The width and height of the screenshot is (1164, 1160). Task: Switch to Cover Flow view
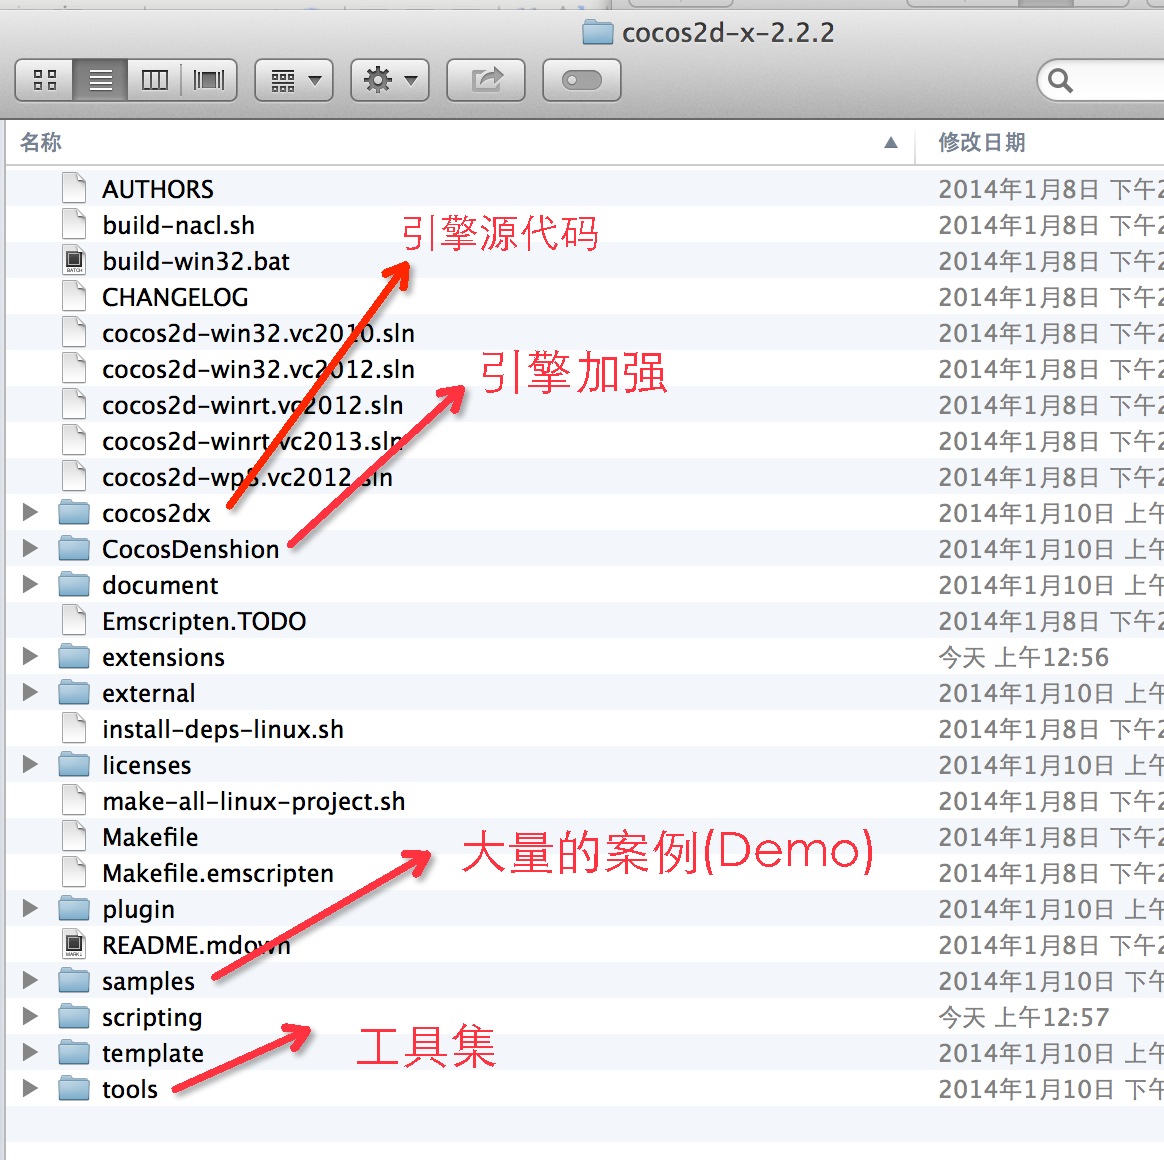209,79
